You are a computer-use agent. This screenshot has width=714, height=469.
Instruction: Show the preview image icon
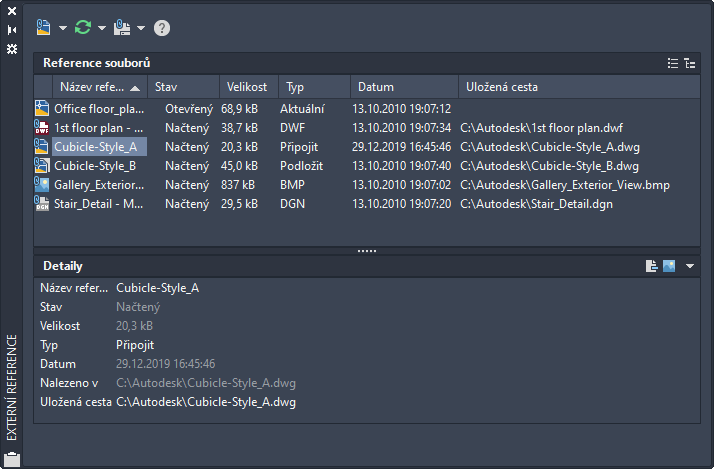pos(669,266)
